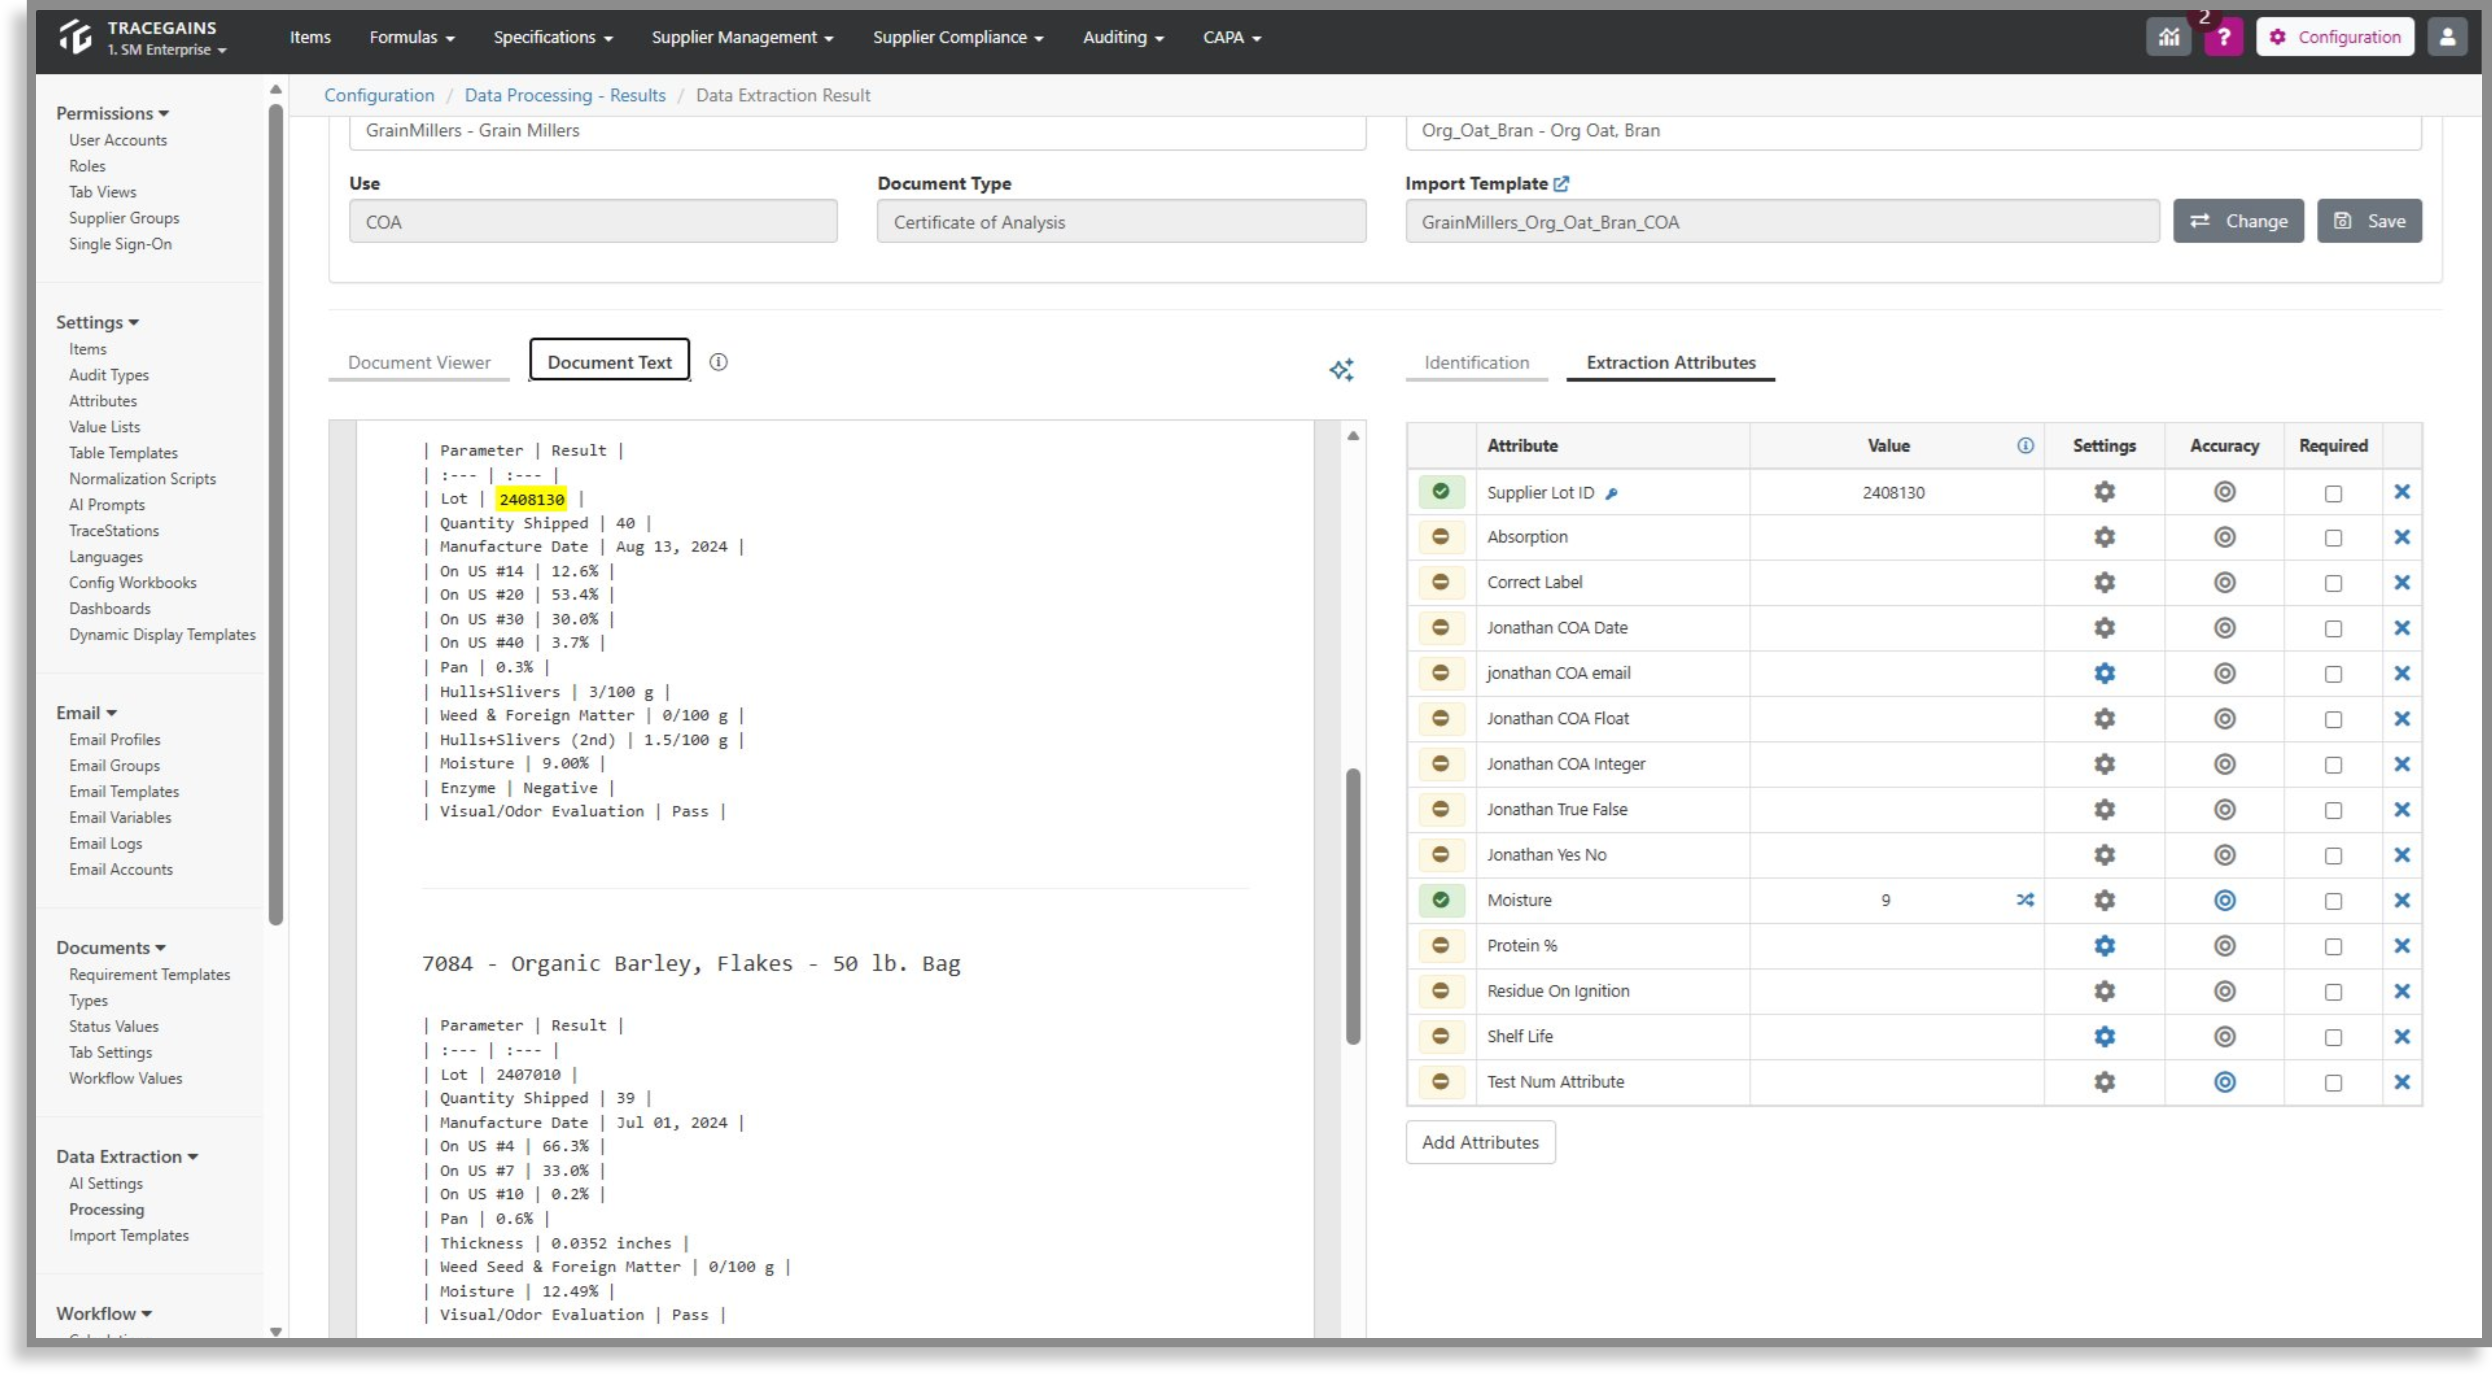2492x1374 pixels.
Task: Switch to the Document Viewer tab
Action: [x=419, y=362]
